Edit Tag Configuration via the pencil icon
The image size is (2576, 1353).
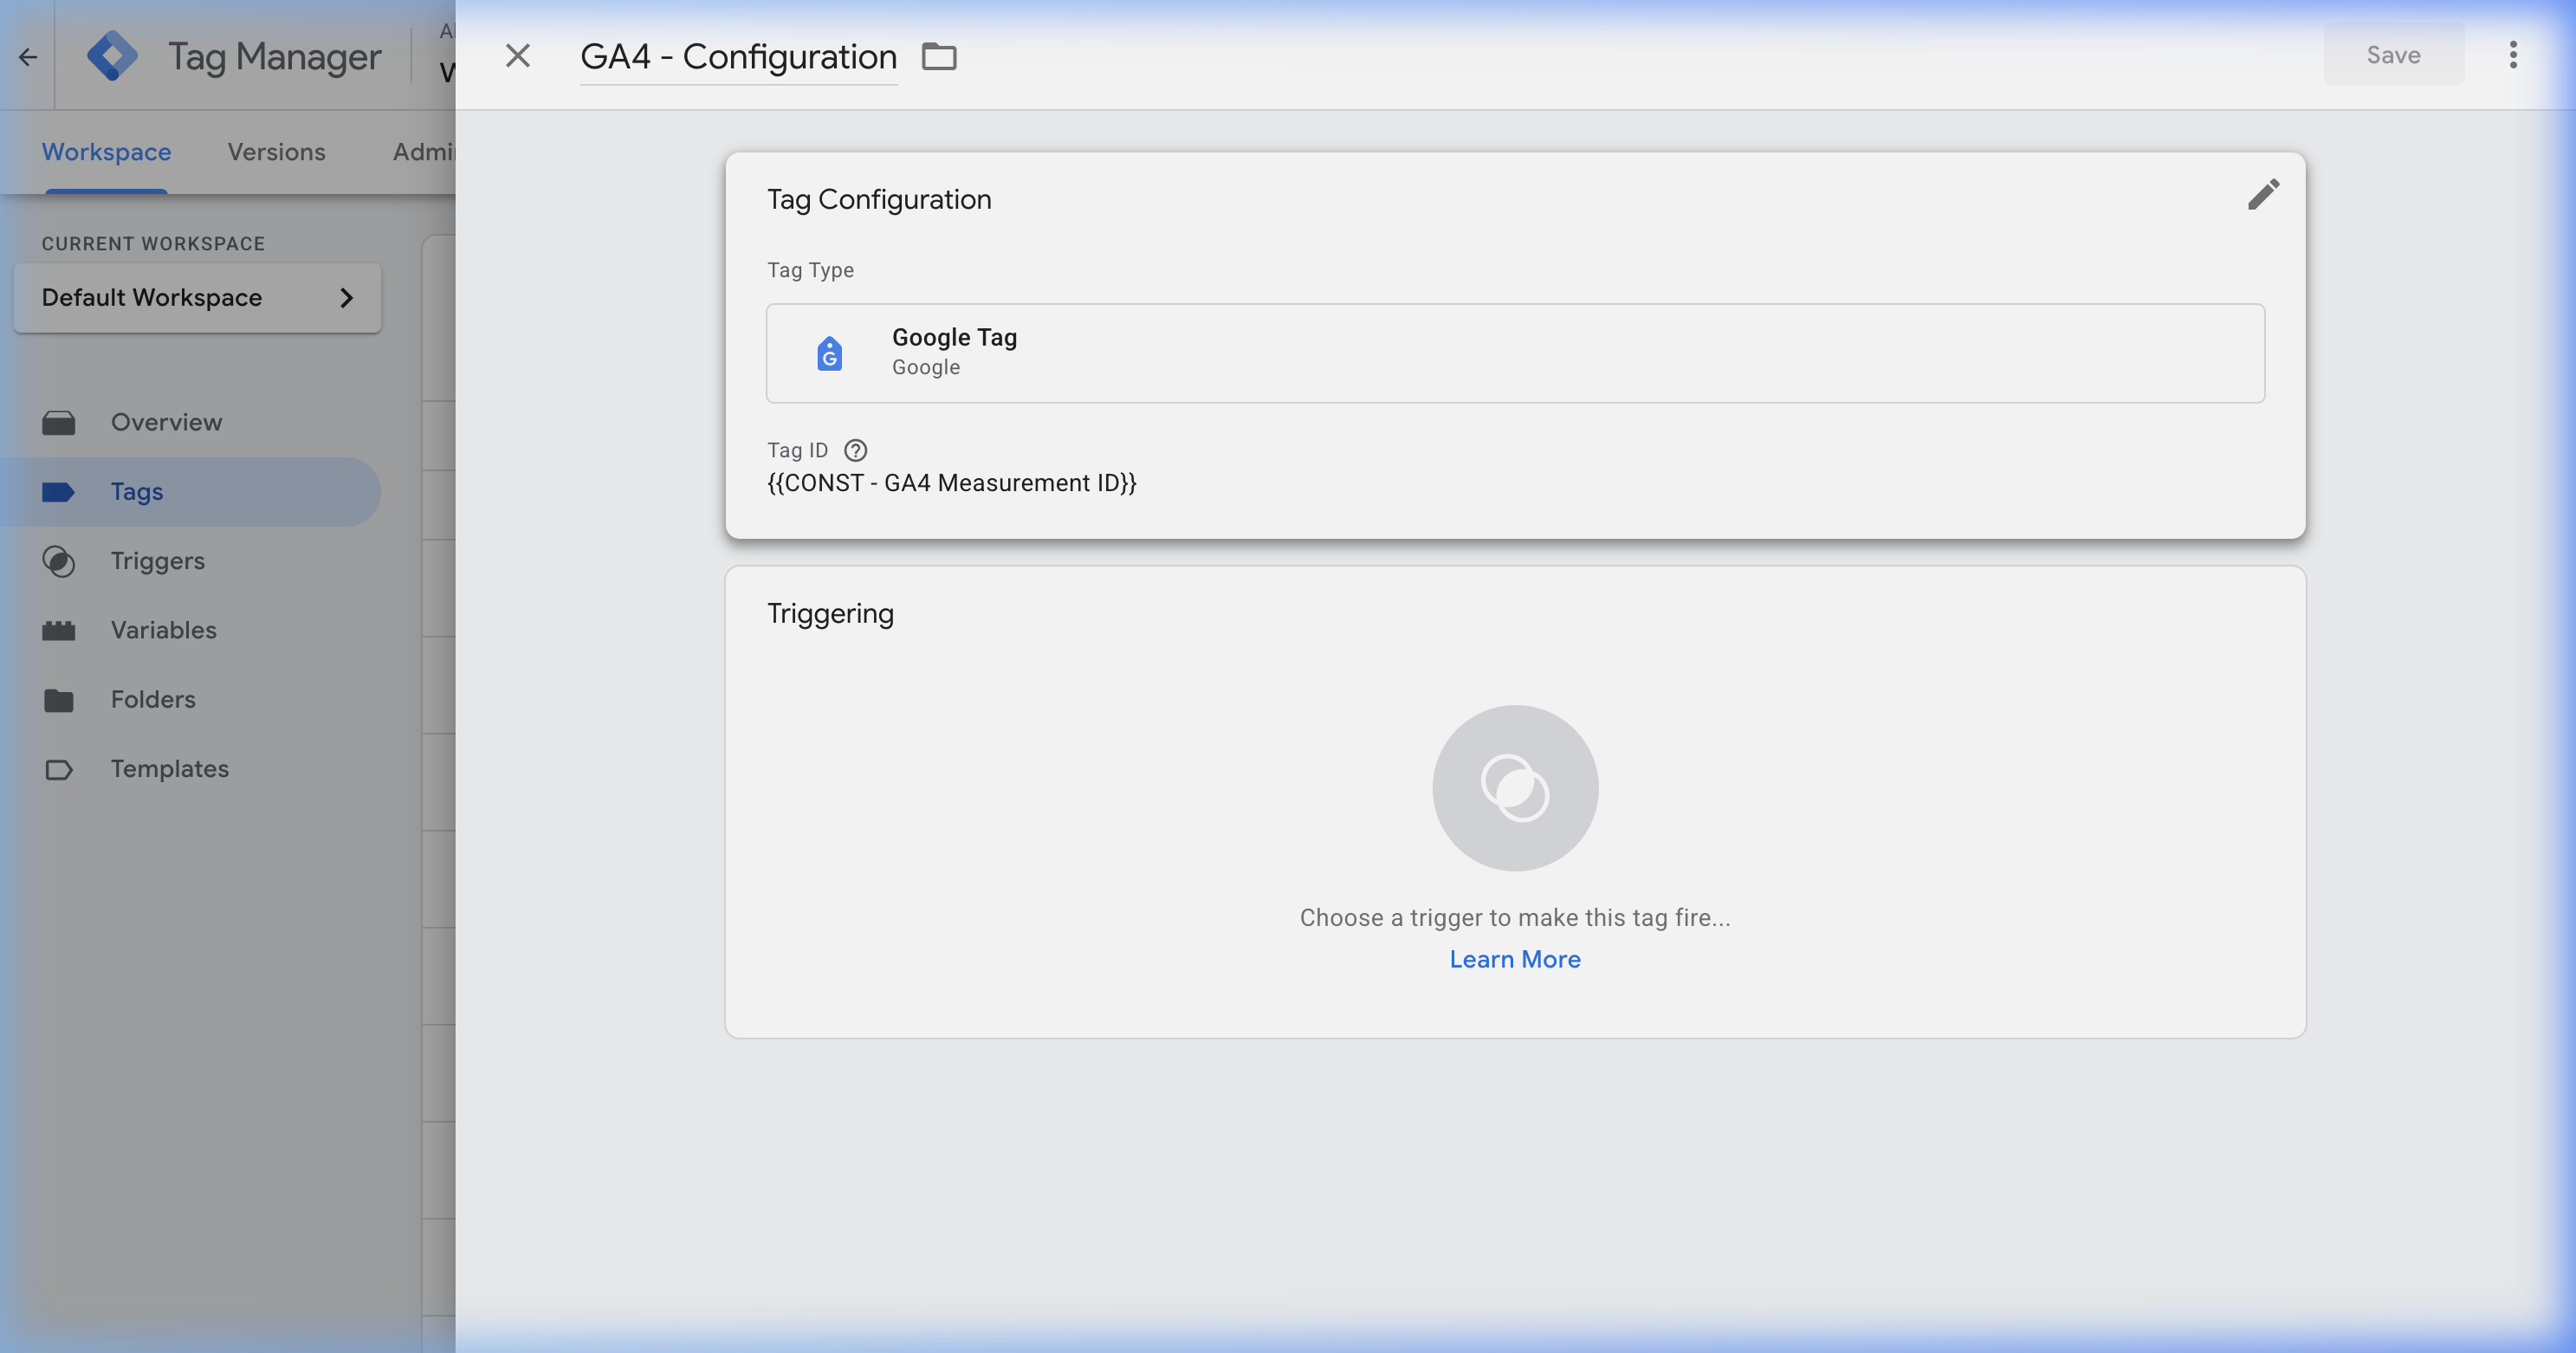tap(2264, 194)
